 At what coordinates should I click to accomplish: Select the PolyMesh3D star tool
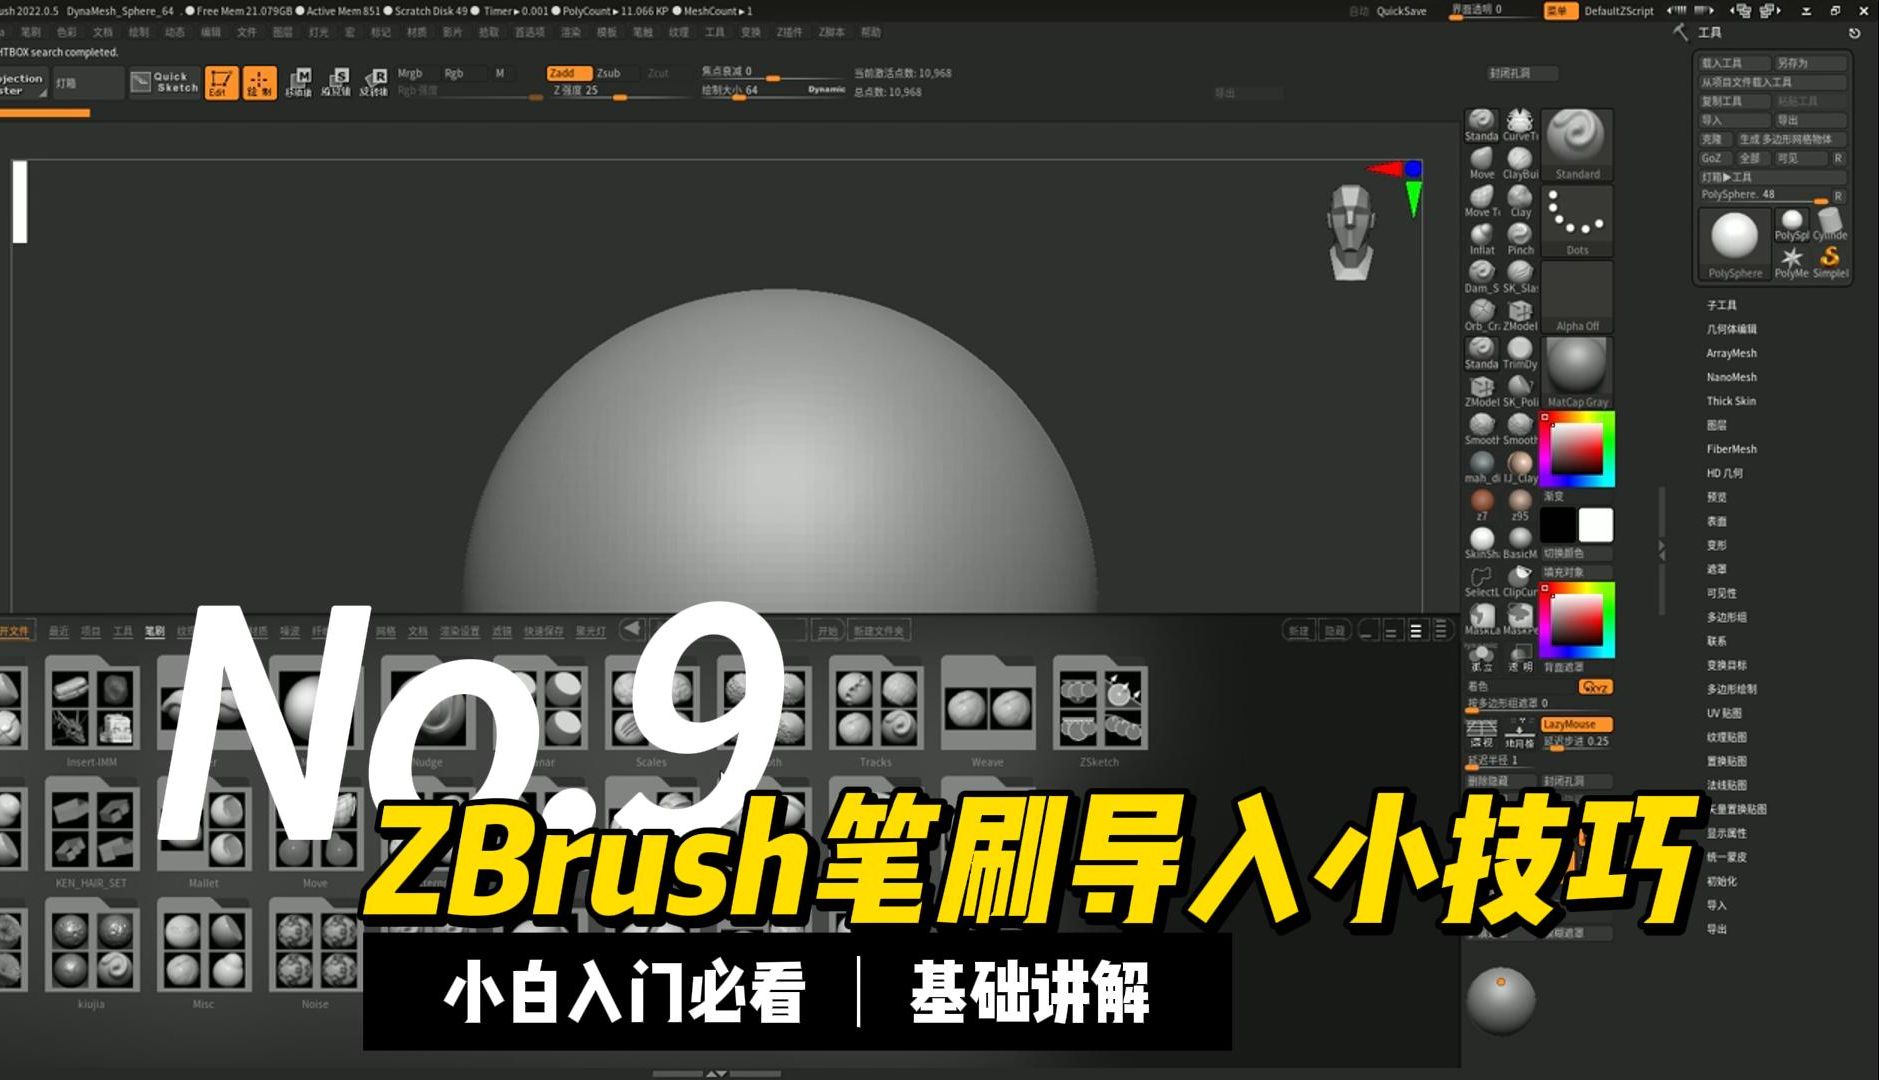click(1791, 262)
